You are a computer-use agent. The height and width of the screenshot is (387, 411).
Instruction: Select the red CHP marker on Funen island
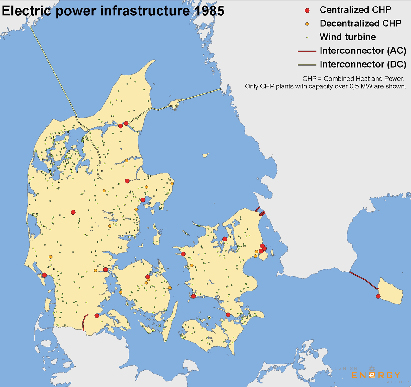pyautogui.click(x=148, y=277)
